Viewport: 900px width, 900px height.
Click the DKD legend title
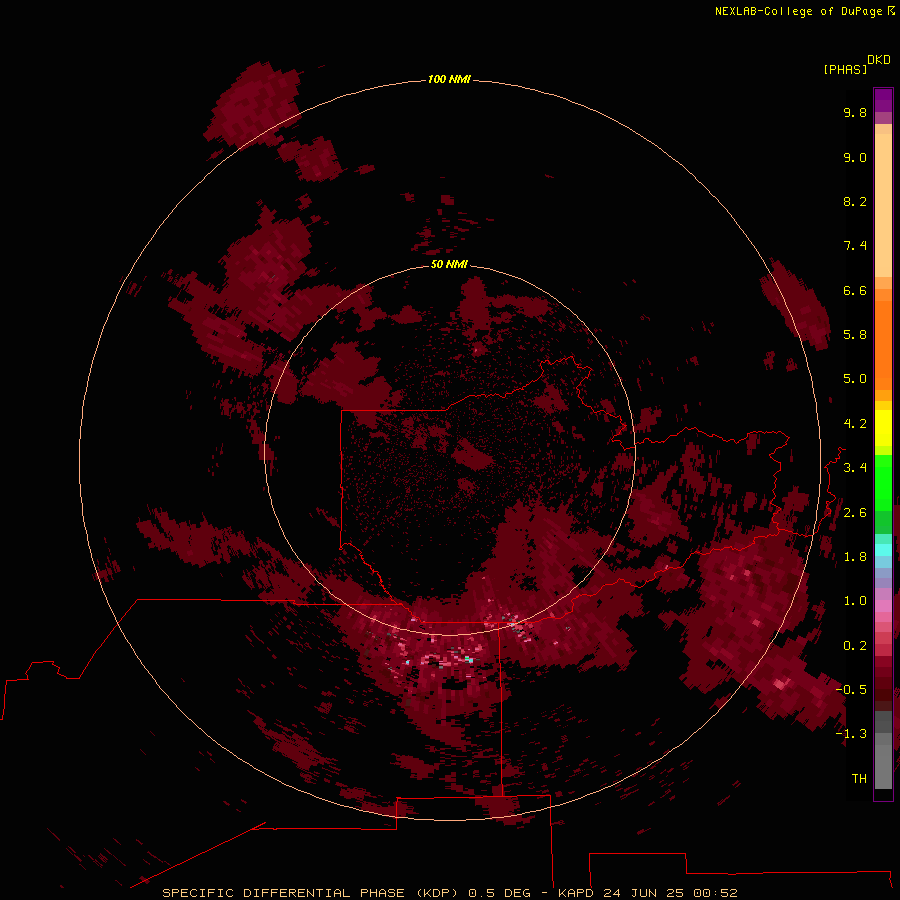point(879,60)
